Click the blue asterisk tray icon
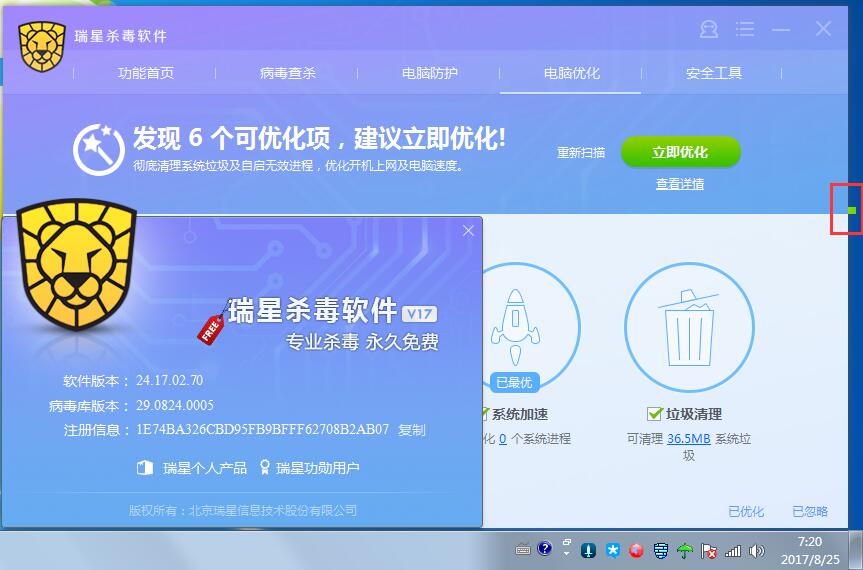 612,550
